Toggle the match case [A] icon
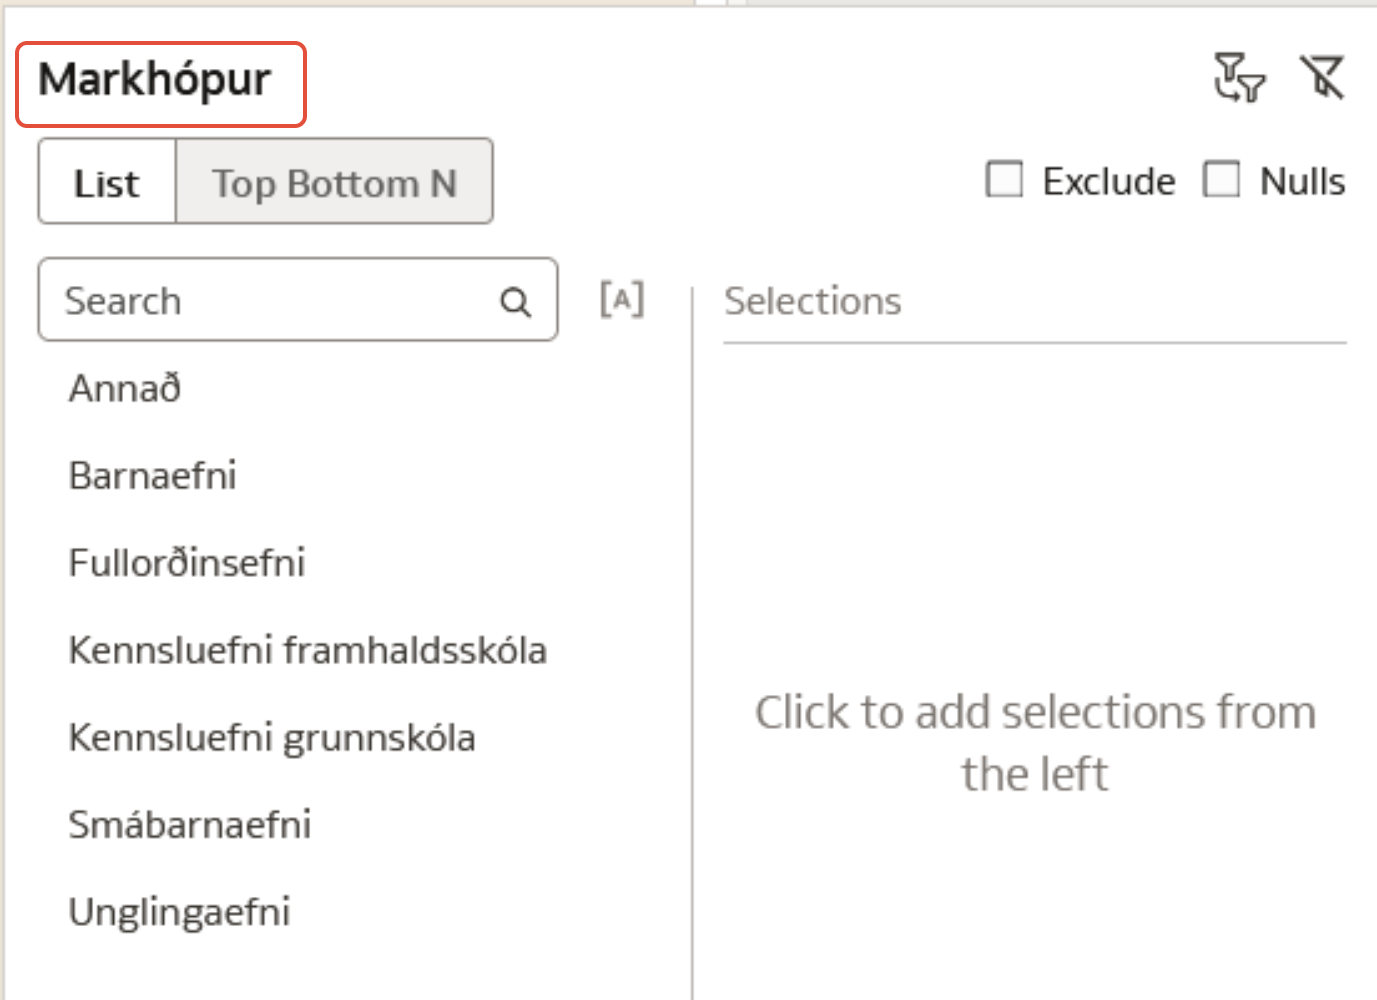Screen dimensions: 1377x1000 tap(622, 299)
